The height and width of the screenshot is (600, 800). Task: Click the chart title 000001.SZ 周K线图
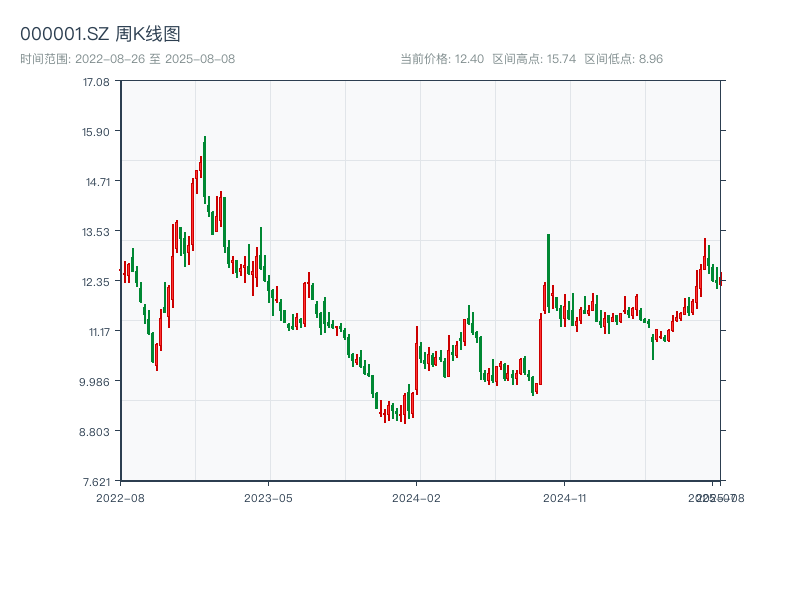tap(100, 34)
